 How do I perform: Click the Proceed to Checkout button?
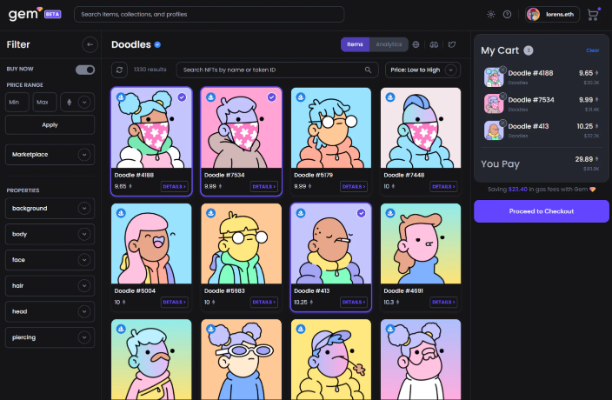[541, 211]
